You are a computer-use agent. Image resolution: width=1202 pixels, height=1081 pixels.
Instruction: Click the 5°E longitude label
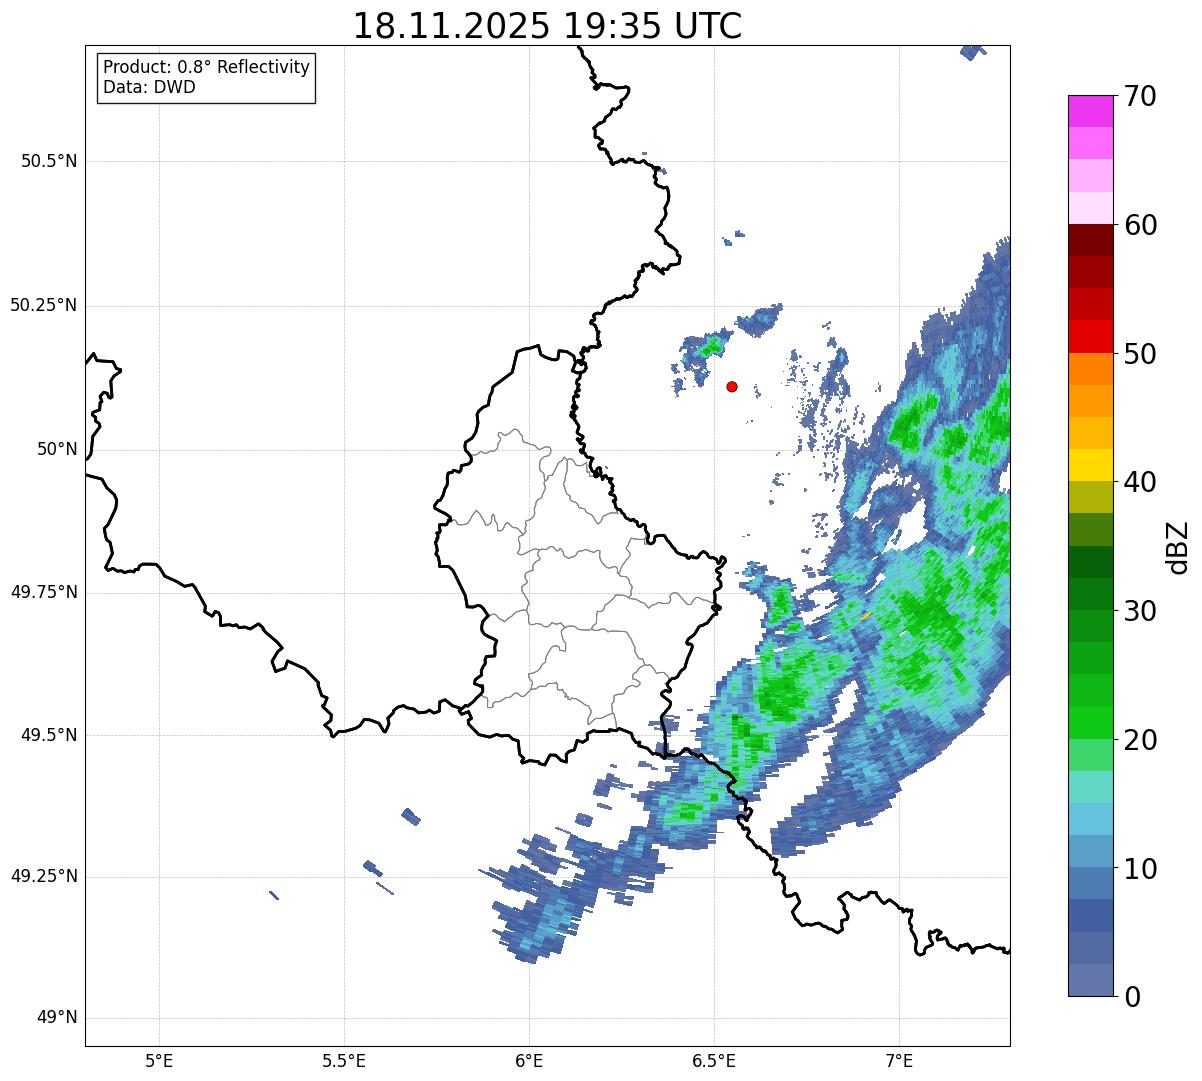pyautogui.click(x=159, y=1060)
